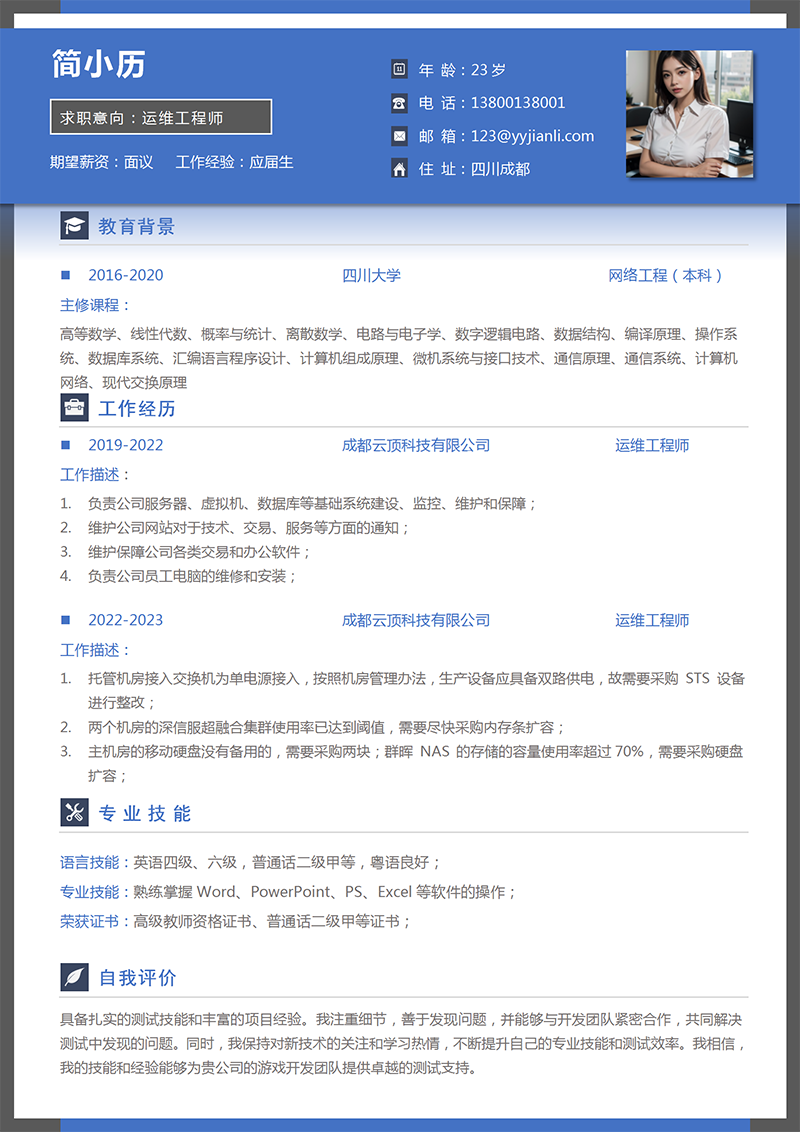This screenshot has height=1132, width=800.
Task: Click the blue square bullet before 2016-2020
Action: tap(66, 275)
